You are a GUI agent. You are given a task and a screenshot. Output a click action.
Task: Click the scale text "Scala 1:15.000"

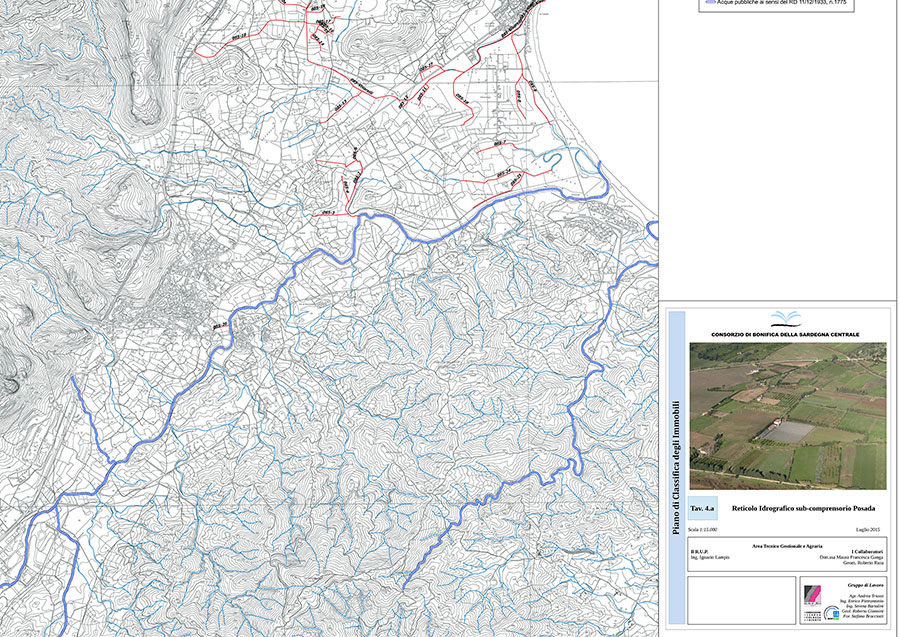click(702, 530)
